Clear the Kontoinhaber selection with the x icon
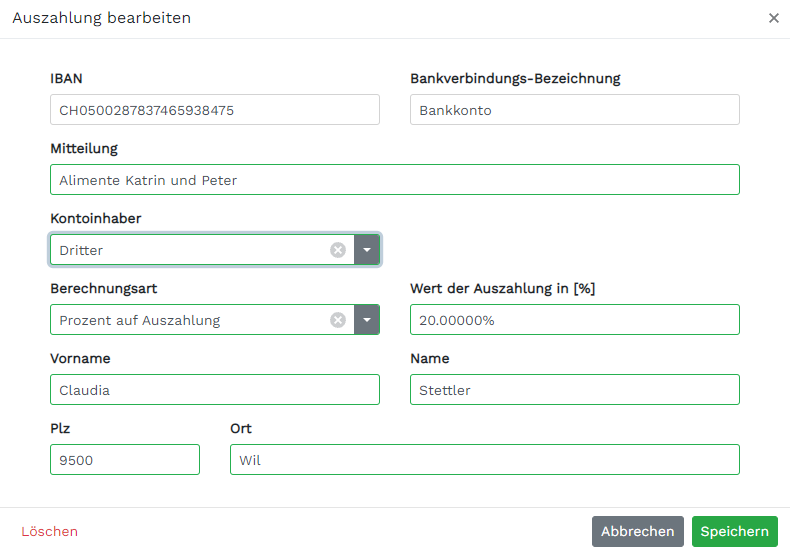This screenshot has width=790, height=551. [x=338, y=250]
